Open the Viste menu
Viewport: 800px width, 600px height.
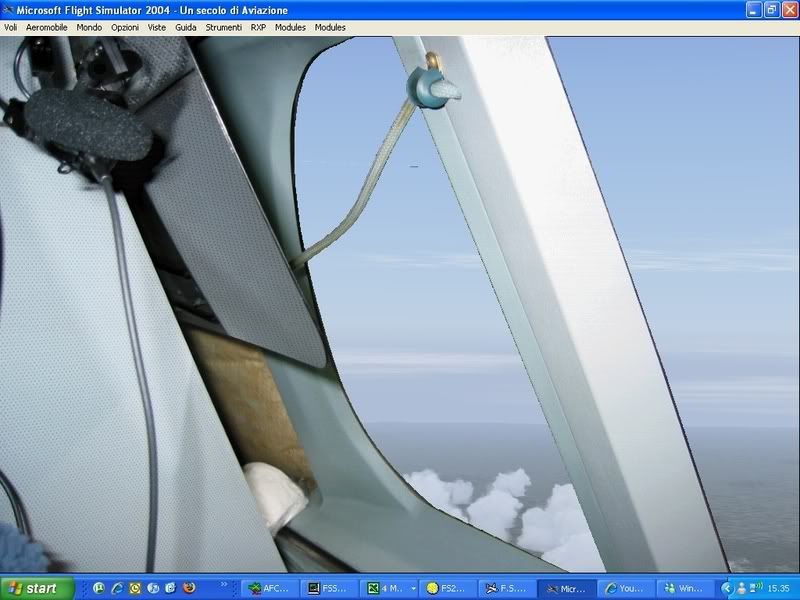(157, 28)
